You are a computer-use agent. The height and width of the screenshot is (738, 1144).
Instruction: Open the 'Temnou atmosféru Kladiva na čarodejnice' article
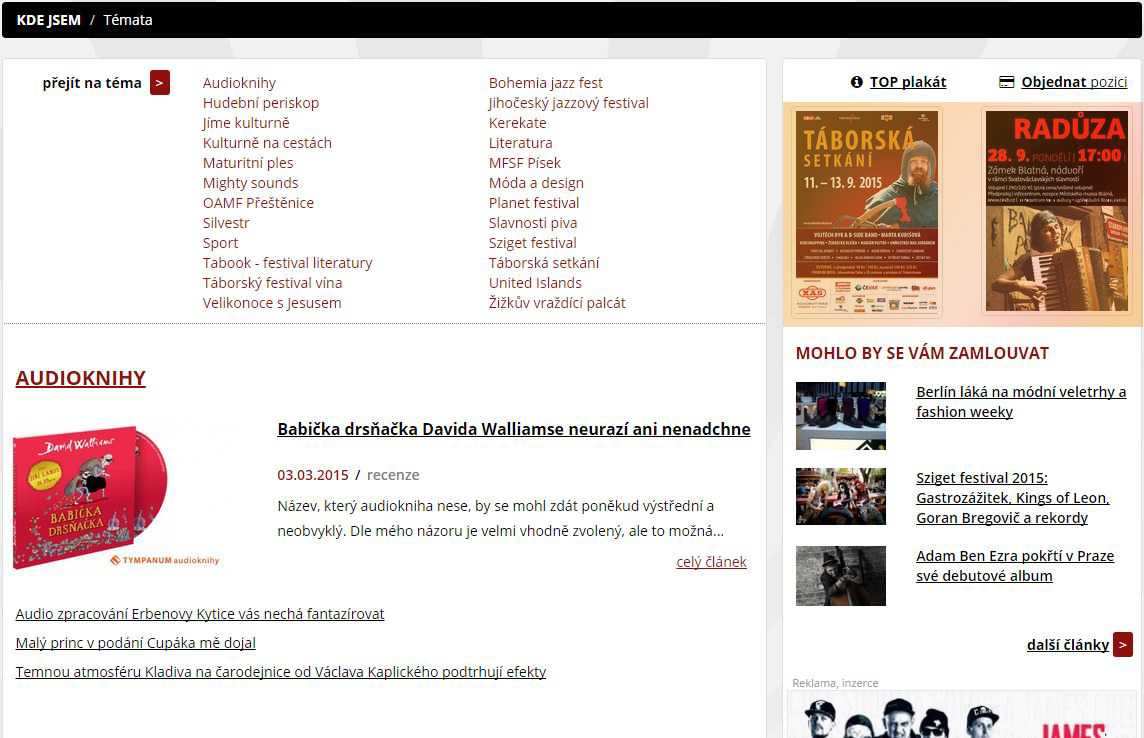tap(281, 672)
